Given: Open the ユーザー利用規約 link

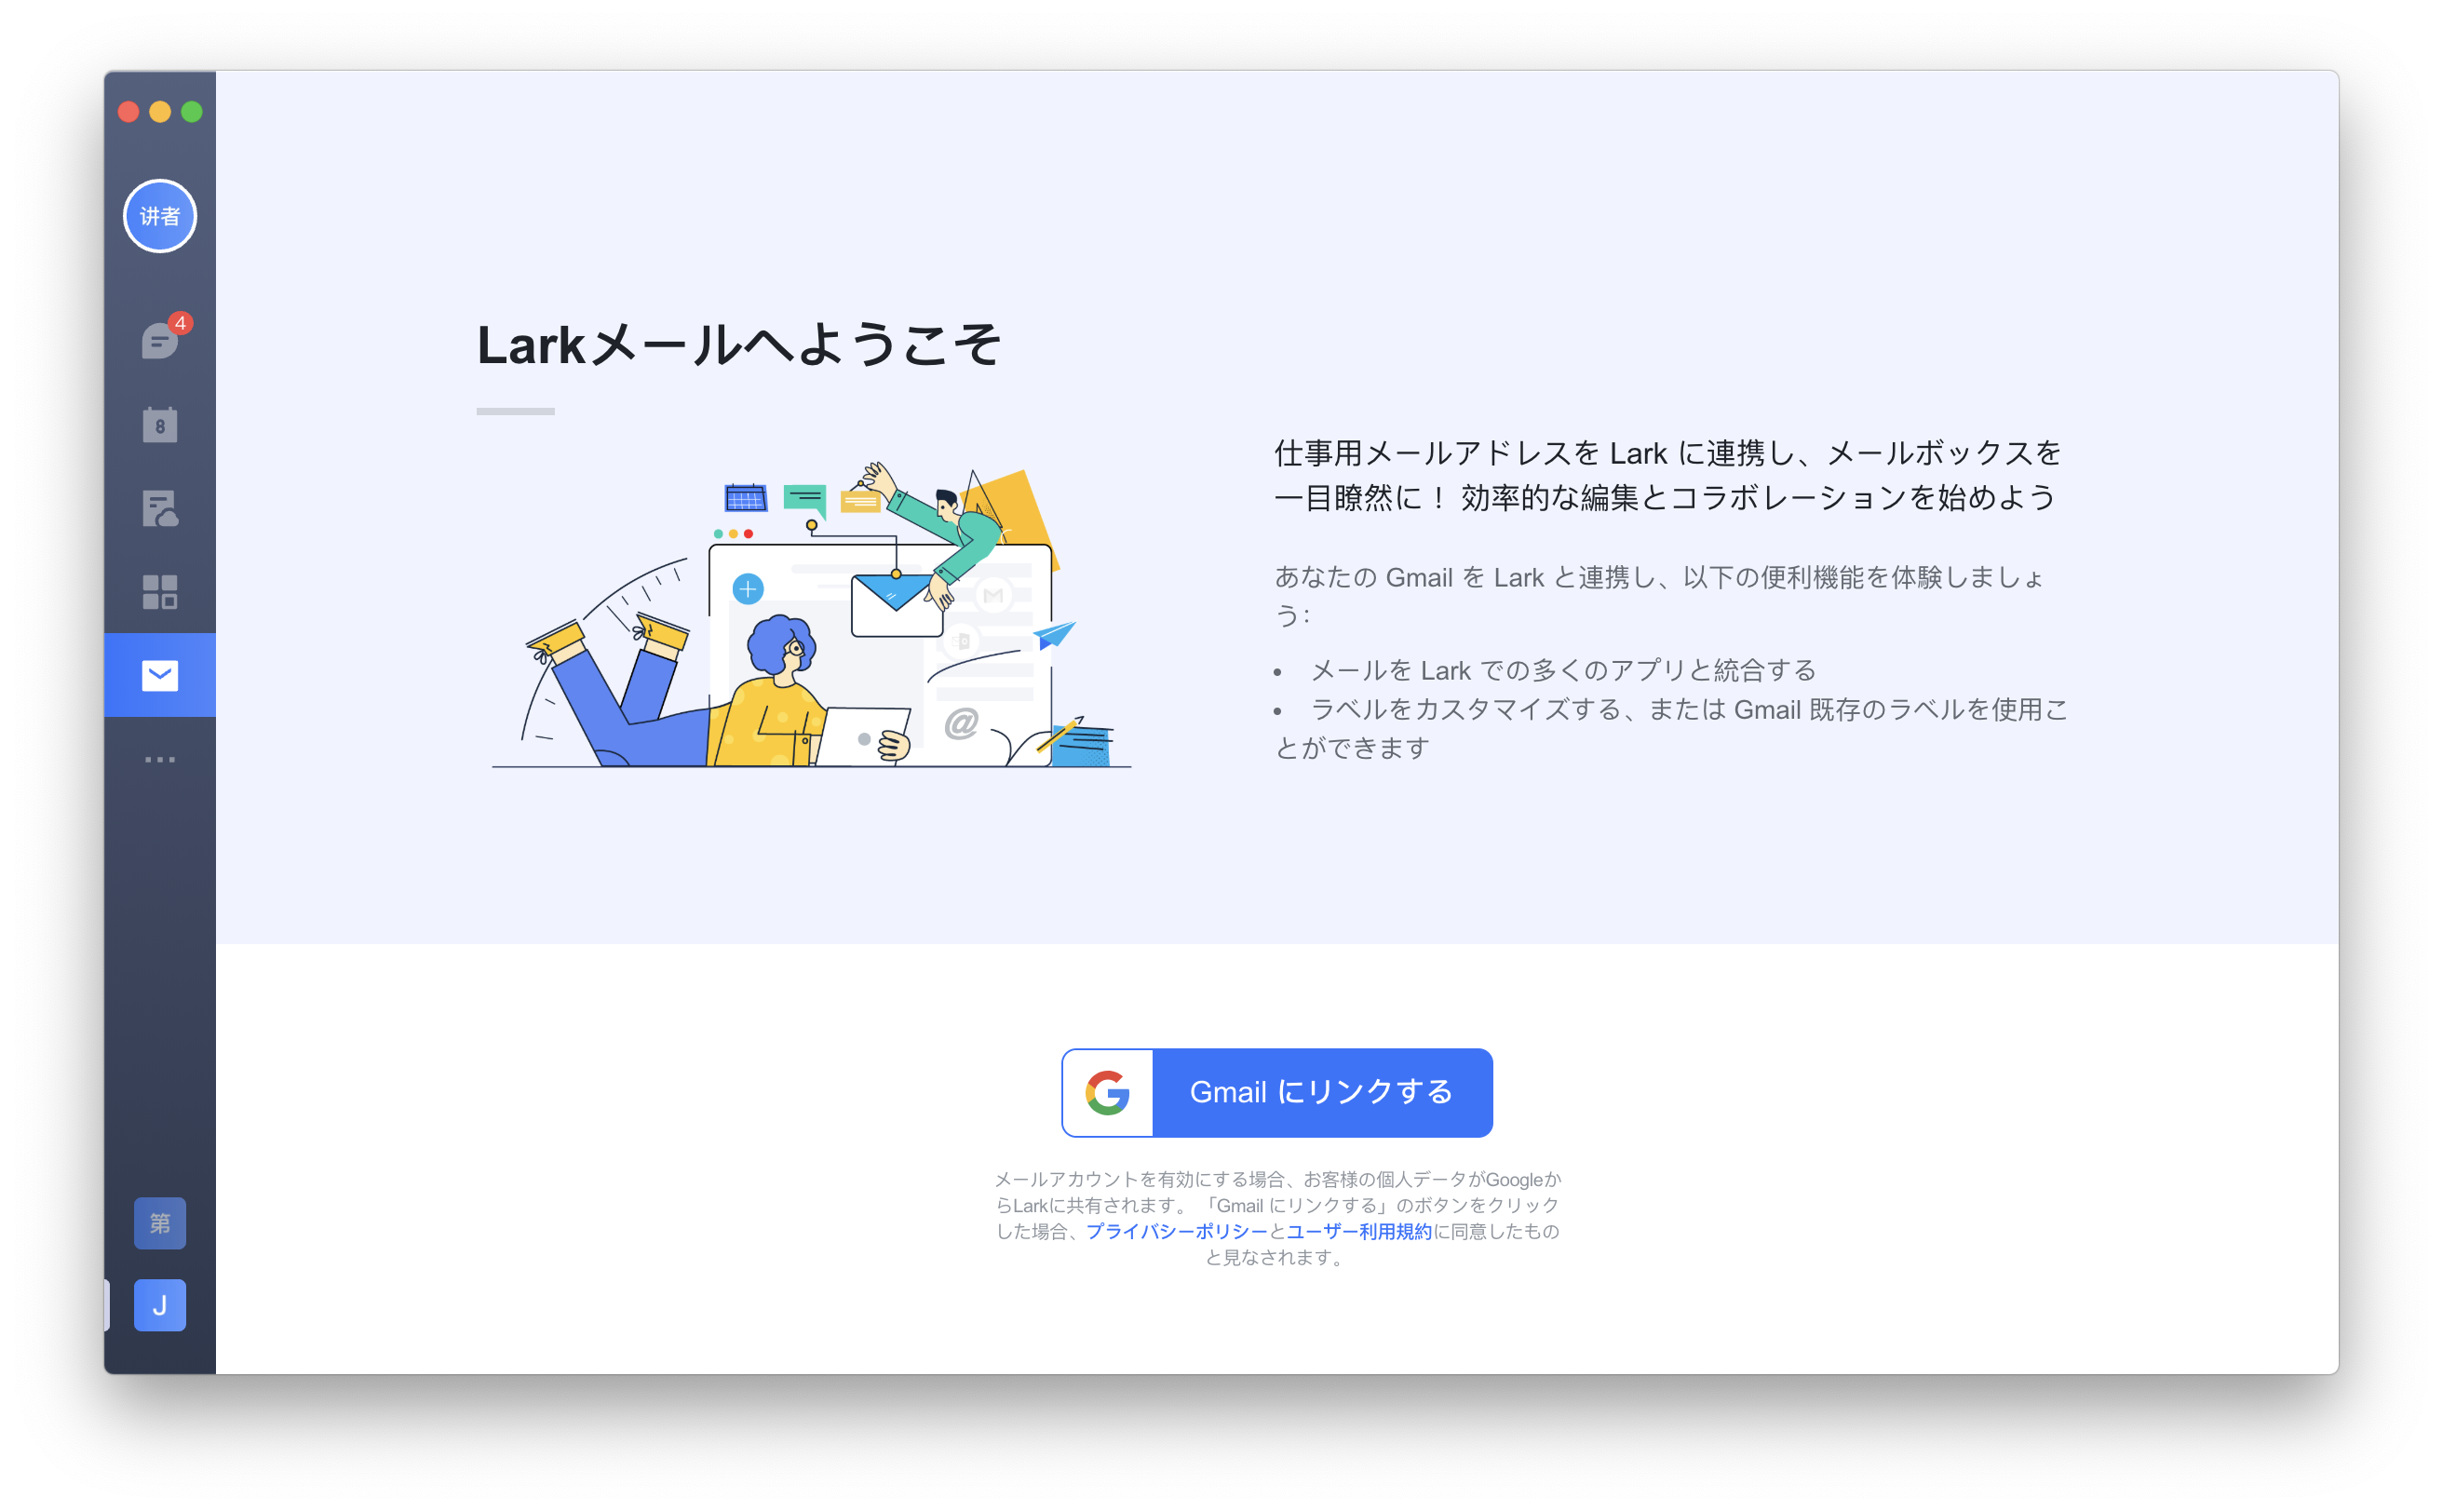Looking at the screenshot, I should pyautogui.click(x=1359, y=1231).
